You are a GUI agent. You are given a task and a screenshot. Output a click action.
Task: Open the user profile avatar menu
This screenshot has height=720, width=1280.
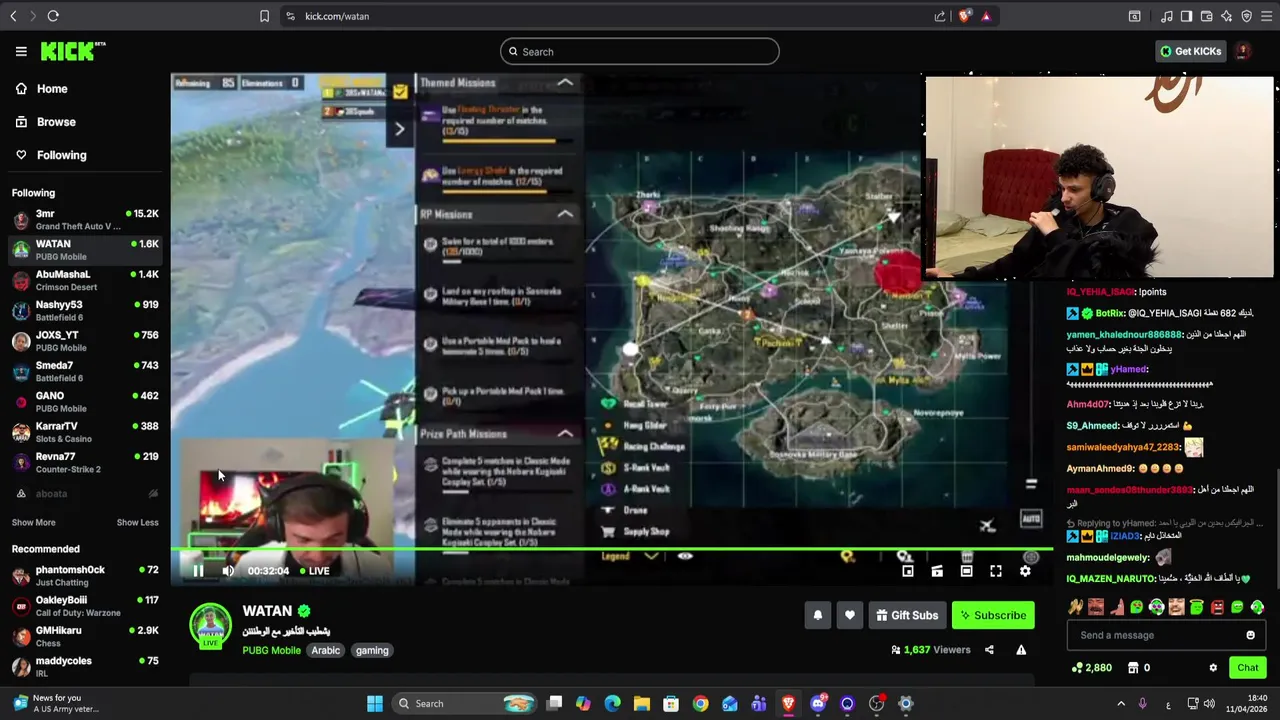pos(1242,51)
